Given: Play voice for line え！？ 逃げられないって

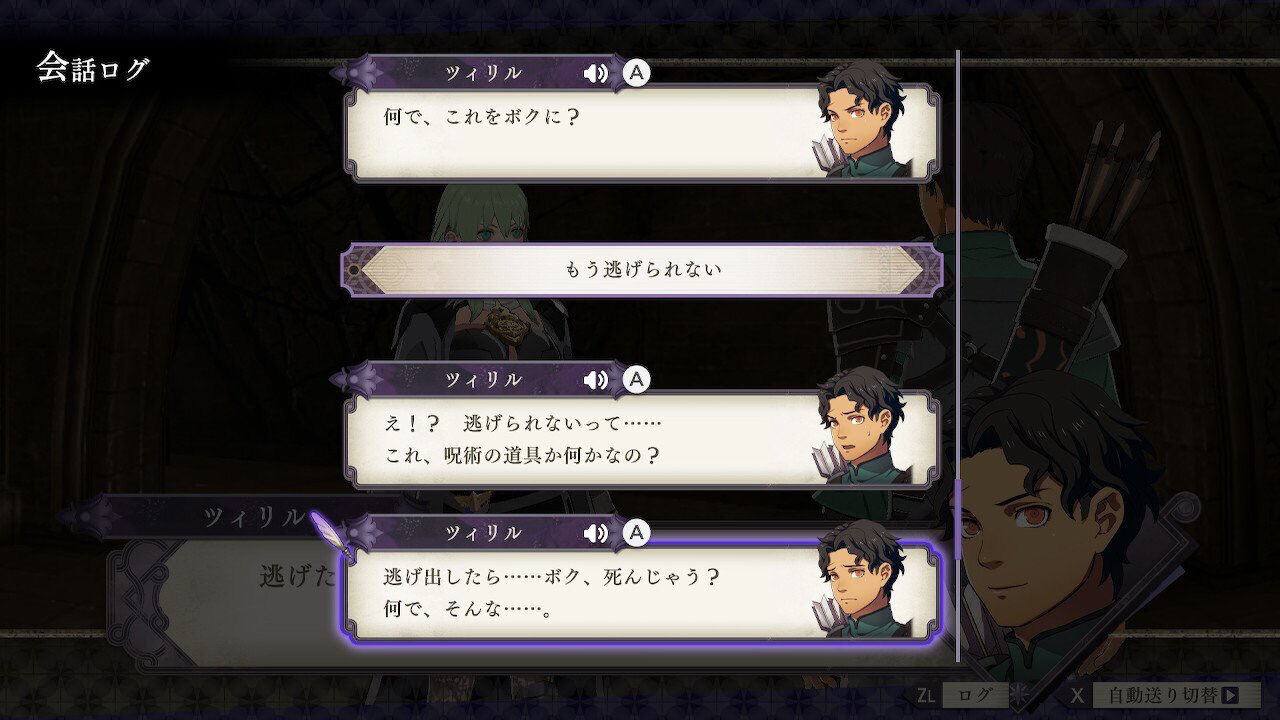Looking at the screenshot, I should (x=596, y=380).
